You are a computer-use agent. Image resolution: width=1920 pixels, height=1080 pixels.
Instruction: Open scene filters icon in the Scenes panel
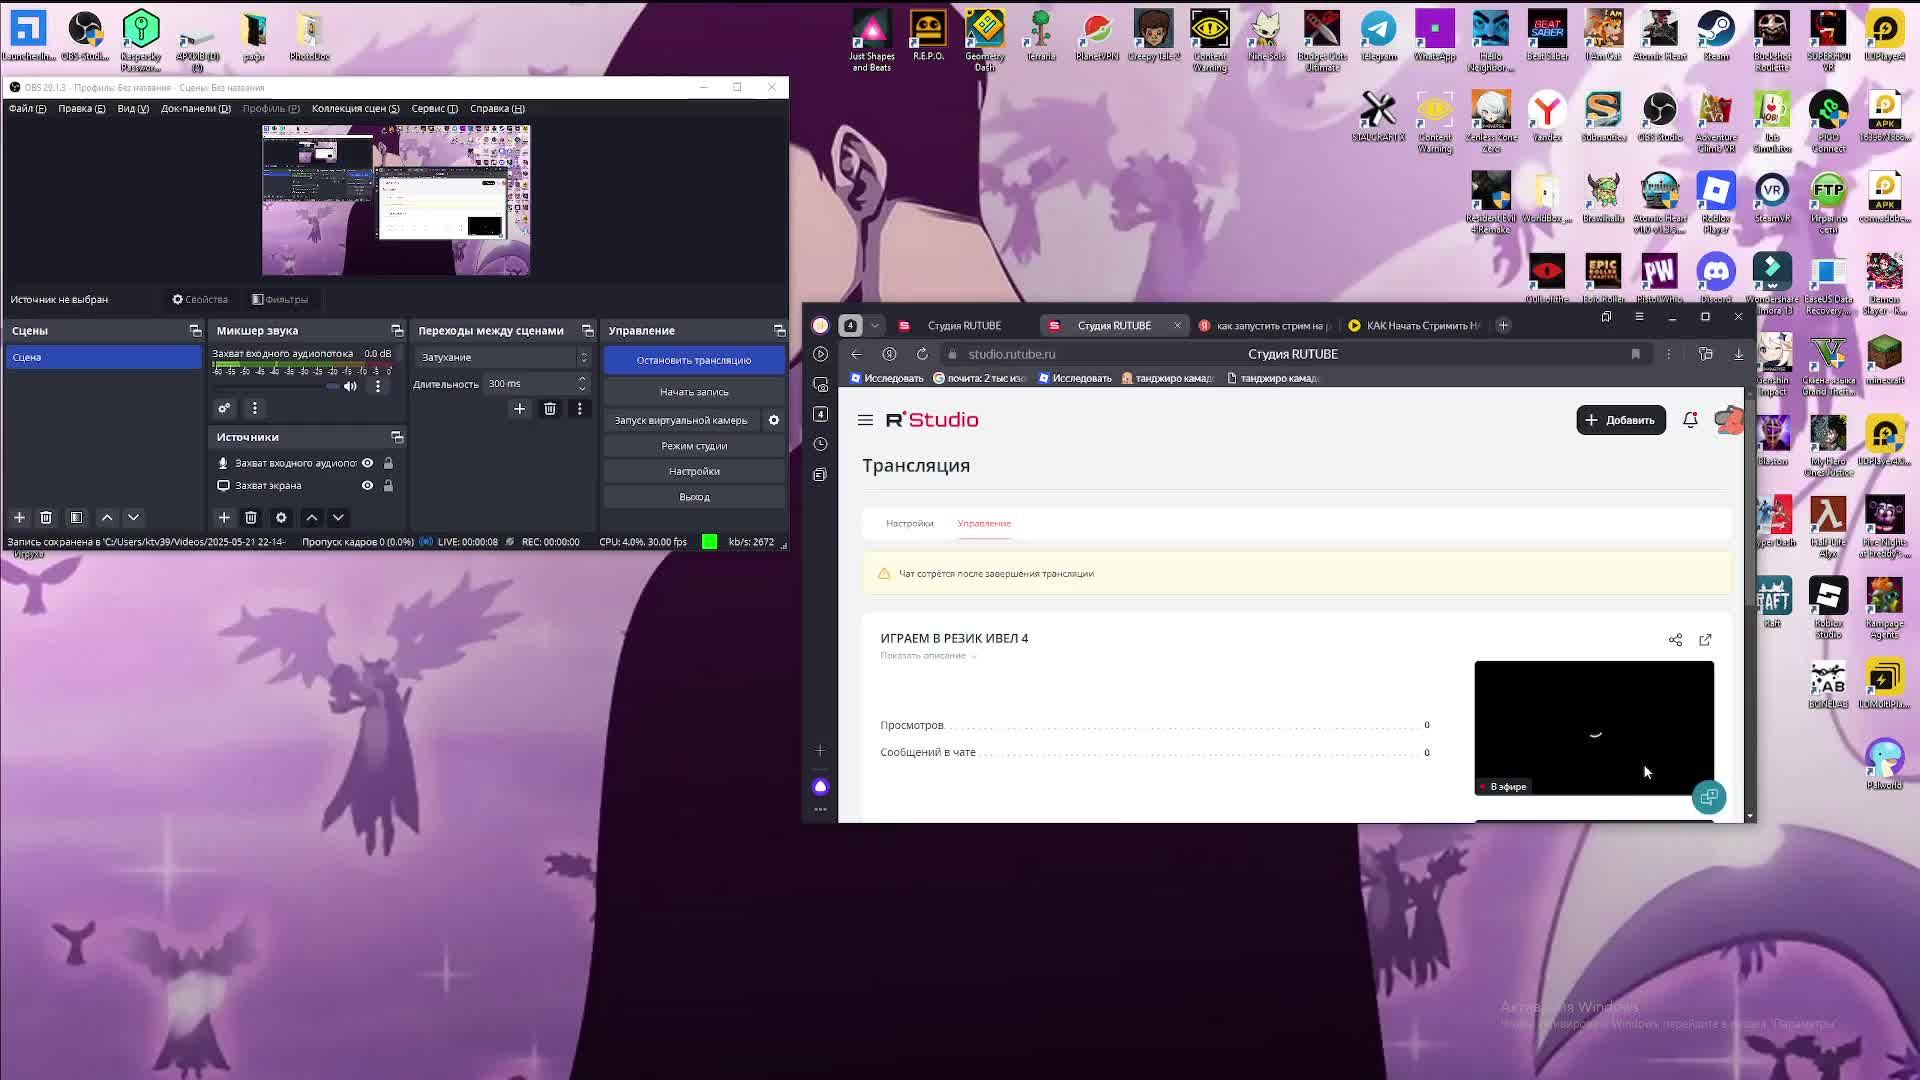pyautogui.click(x=76, y=517)
